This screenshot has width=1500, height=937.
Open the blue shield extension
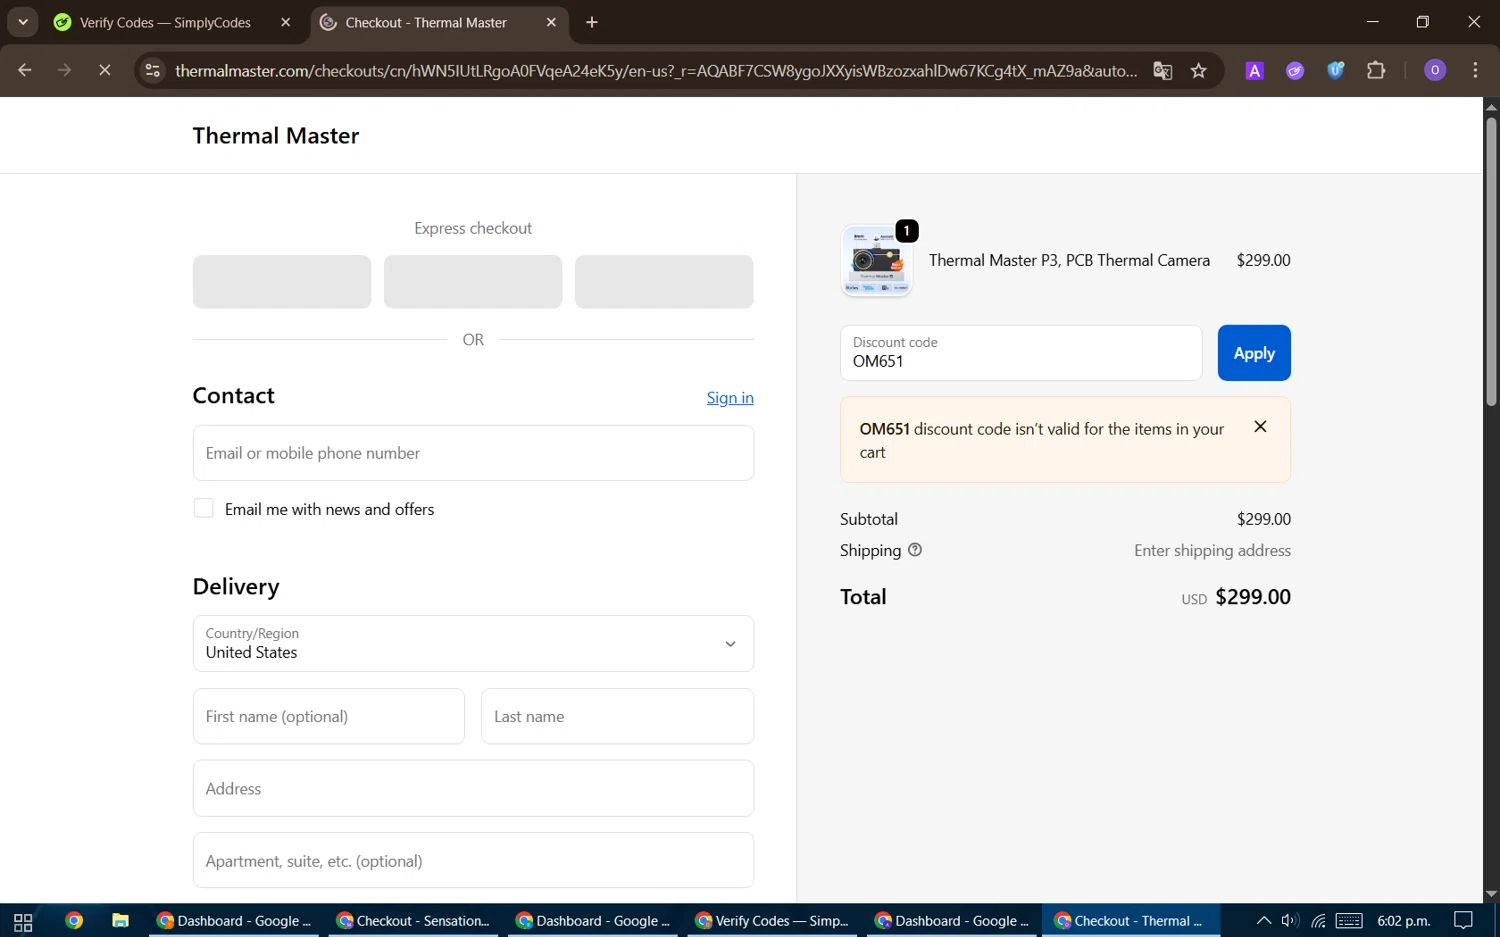tap(1336, 70)
